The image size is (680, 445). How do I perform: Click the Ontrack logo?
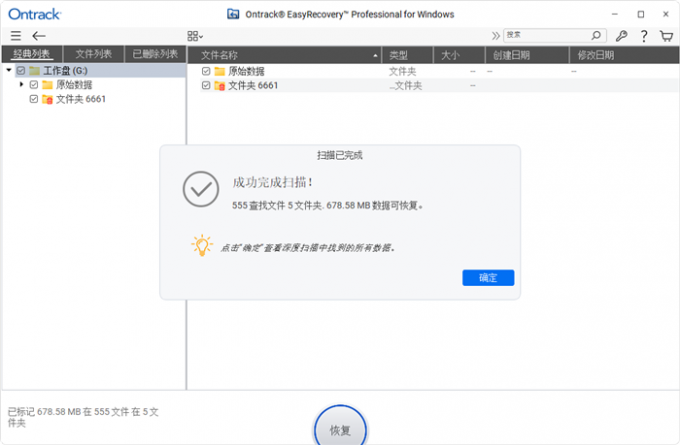coord(35,14)
